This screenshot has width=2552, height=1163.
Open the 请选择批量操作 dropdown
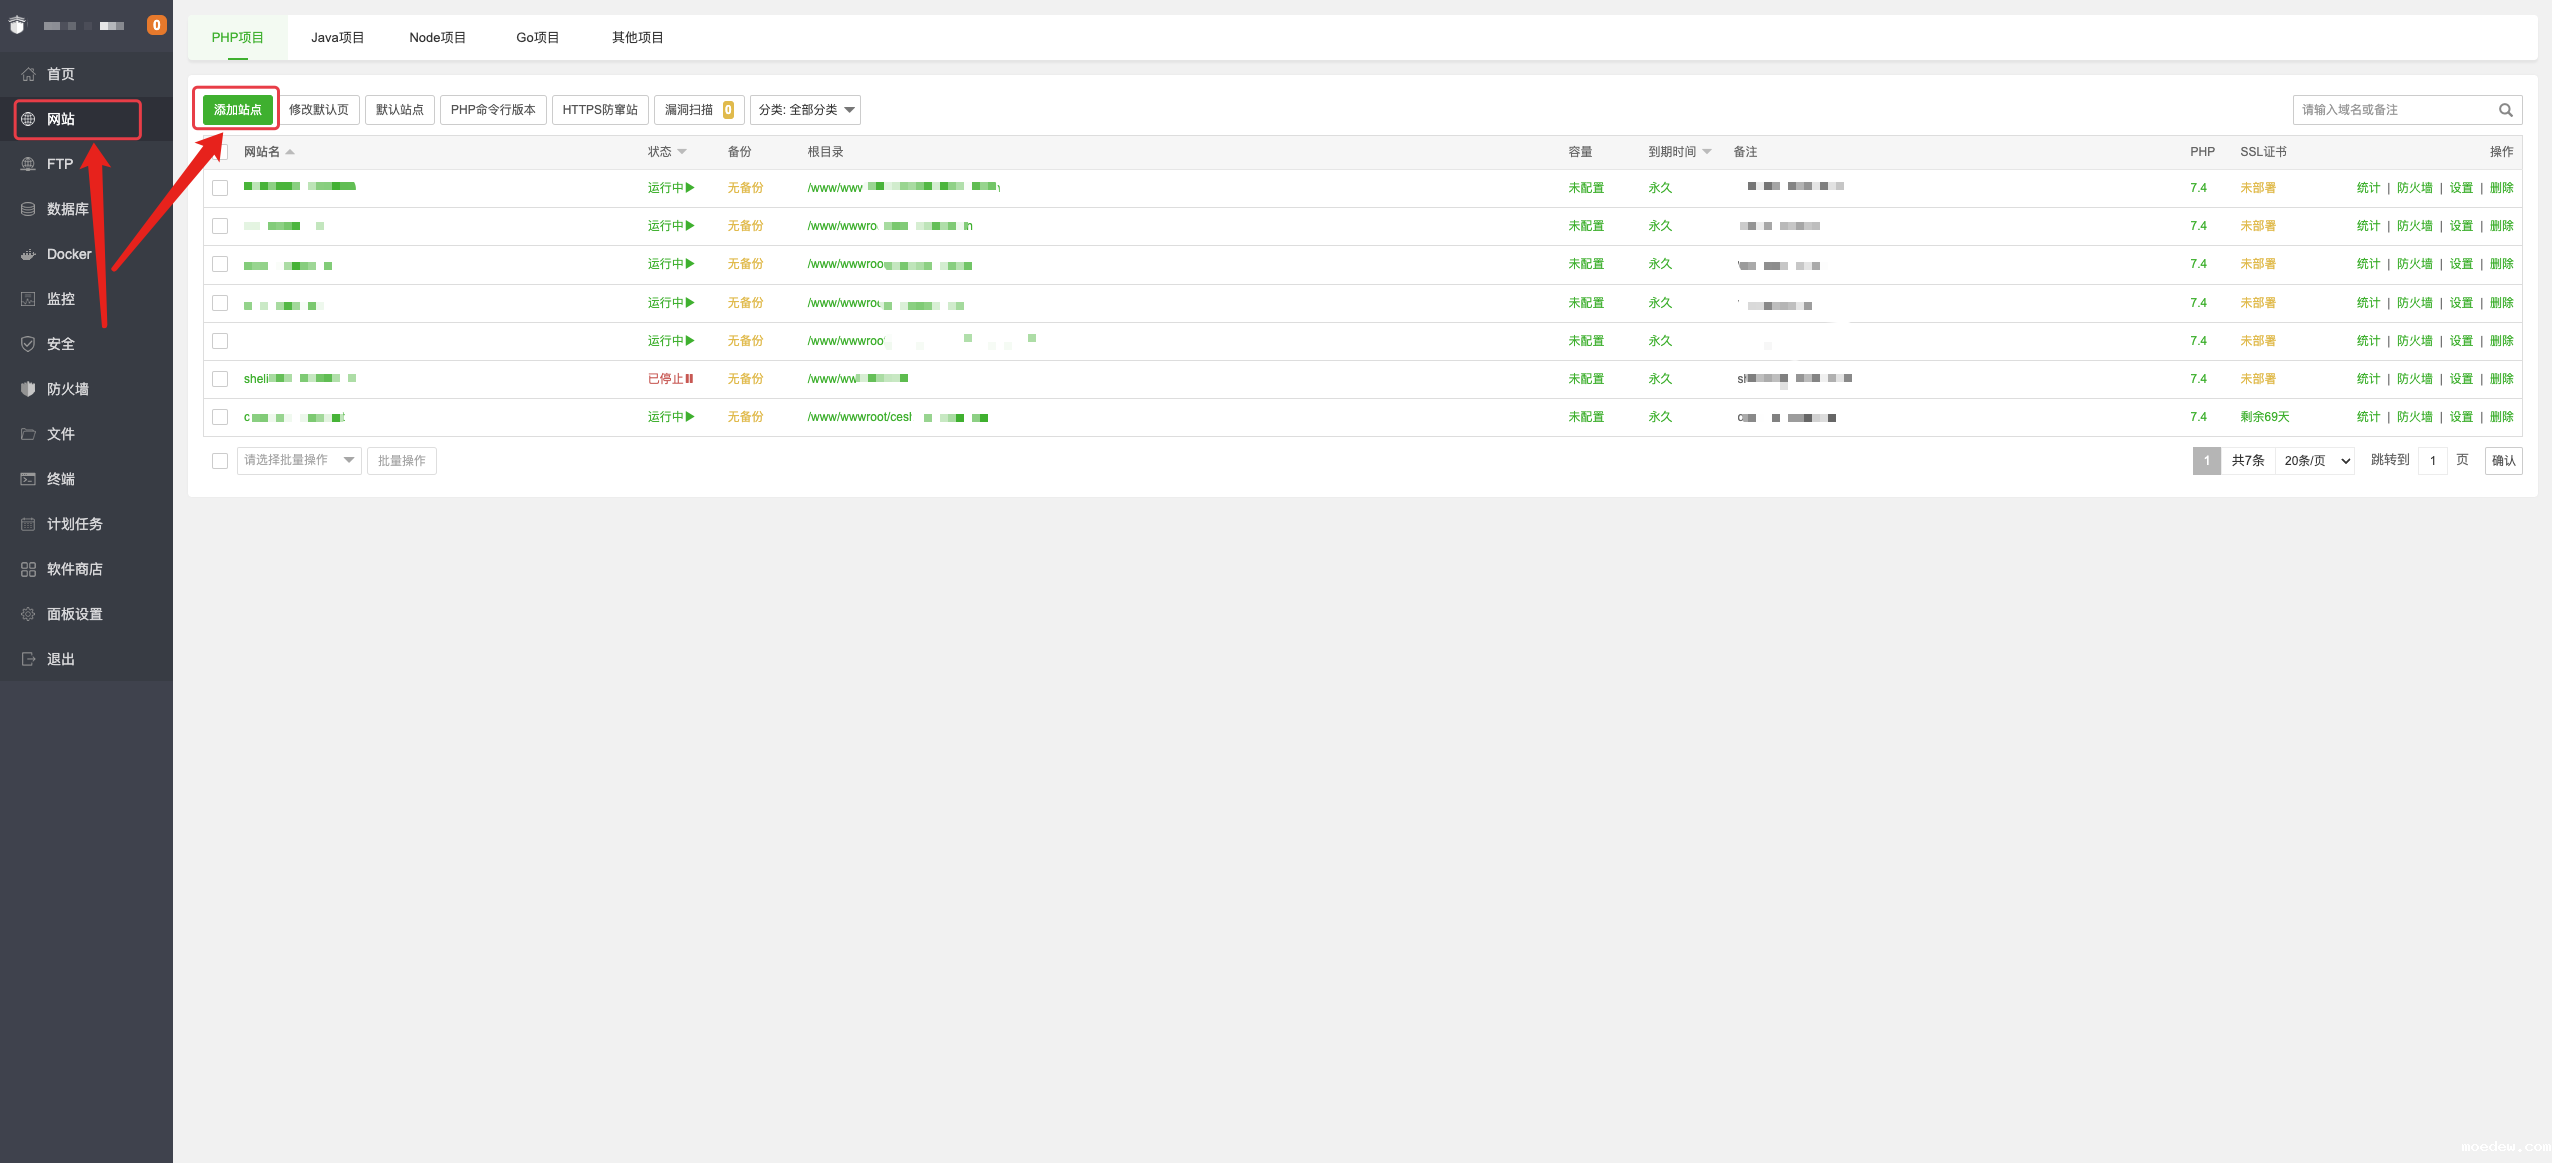298,460
